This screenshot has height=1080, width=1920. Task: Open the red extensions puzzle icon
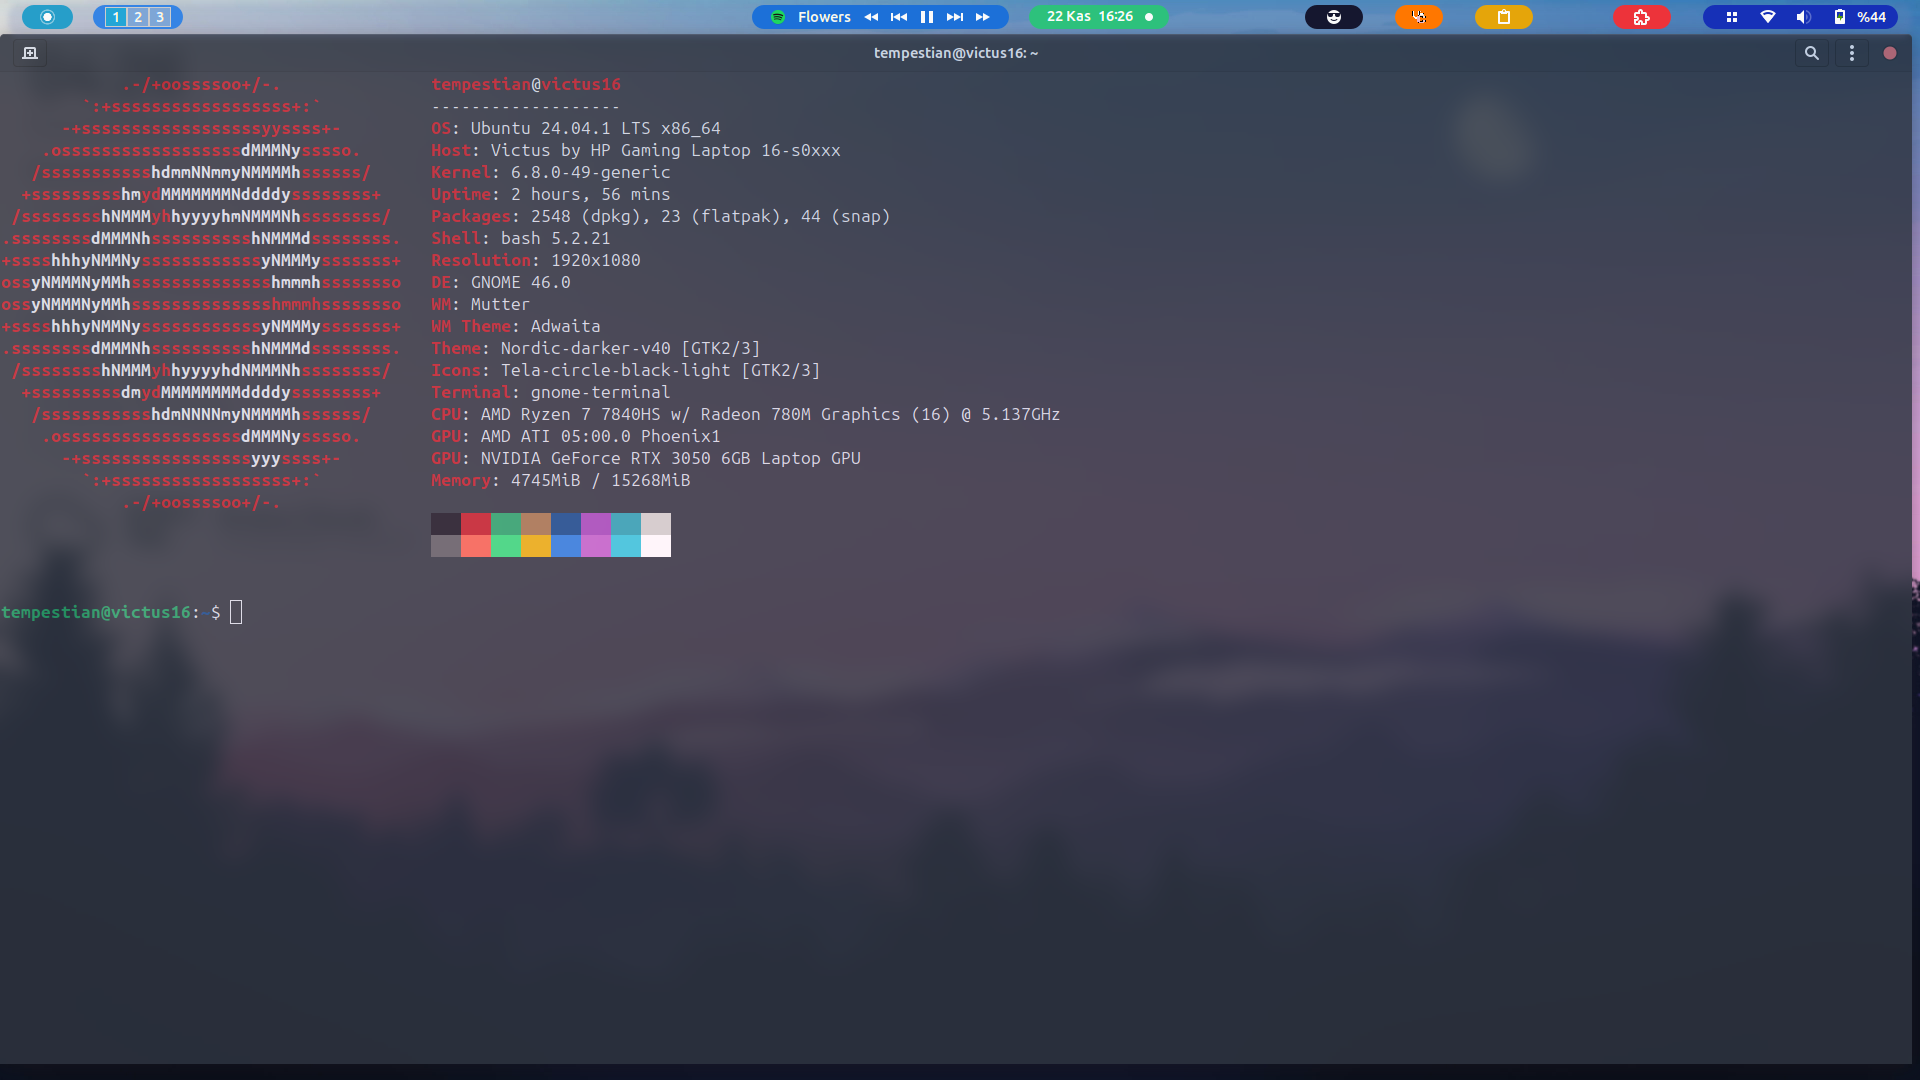[x=1641, y=17]
